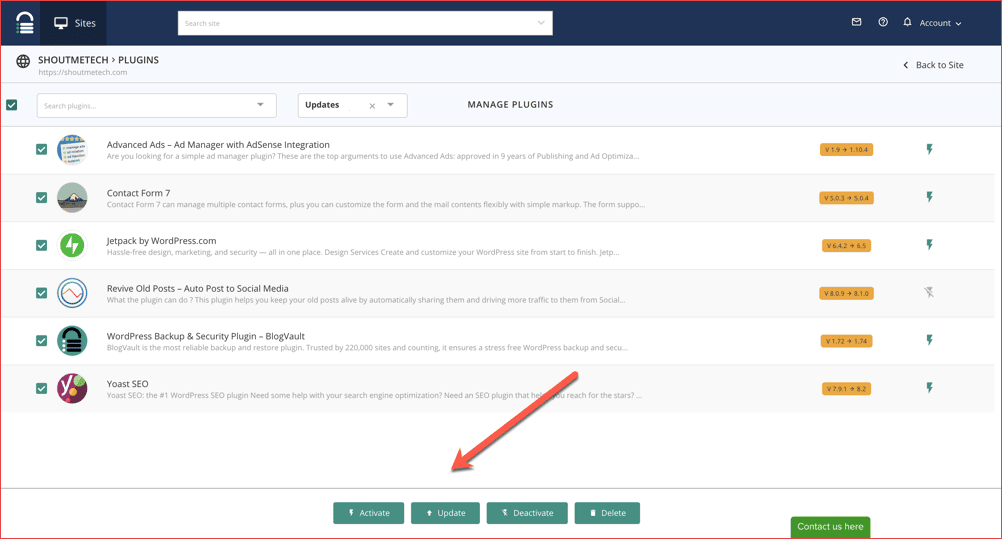Click the Revive Old Posts plugin icon
This screenshot has height=539, width=1002.
72,293
